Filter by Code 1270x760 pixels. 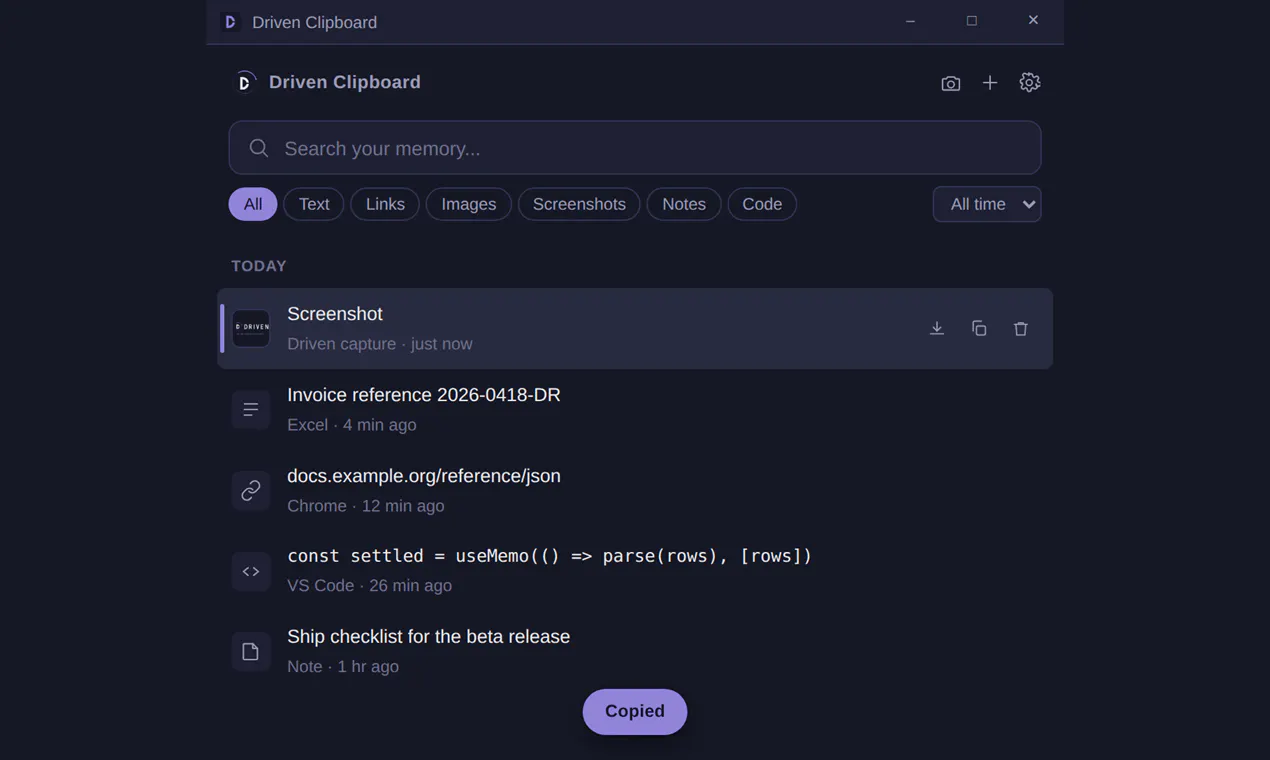[x=762, y=204]
